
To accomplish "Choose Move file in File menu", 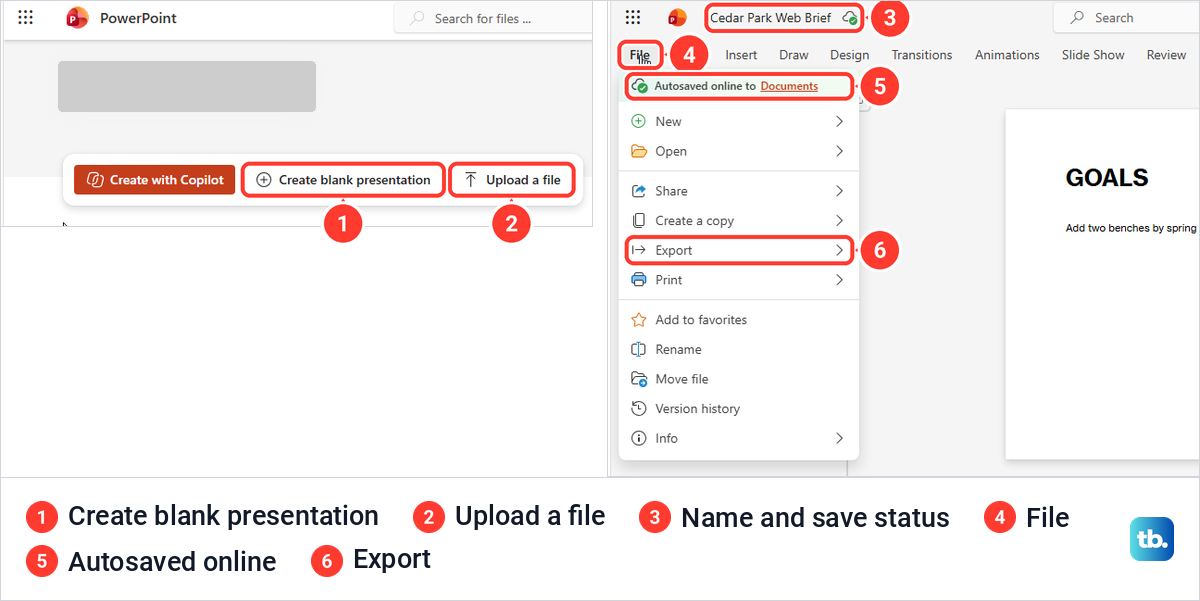I will coord(739,379).
